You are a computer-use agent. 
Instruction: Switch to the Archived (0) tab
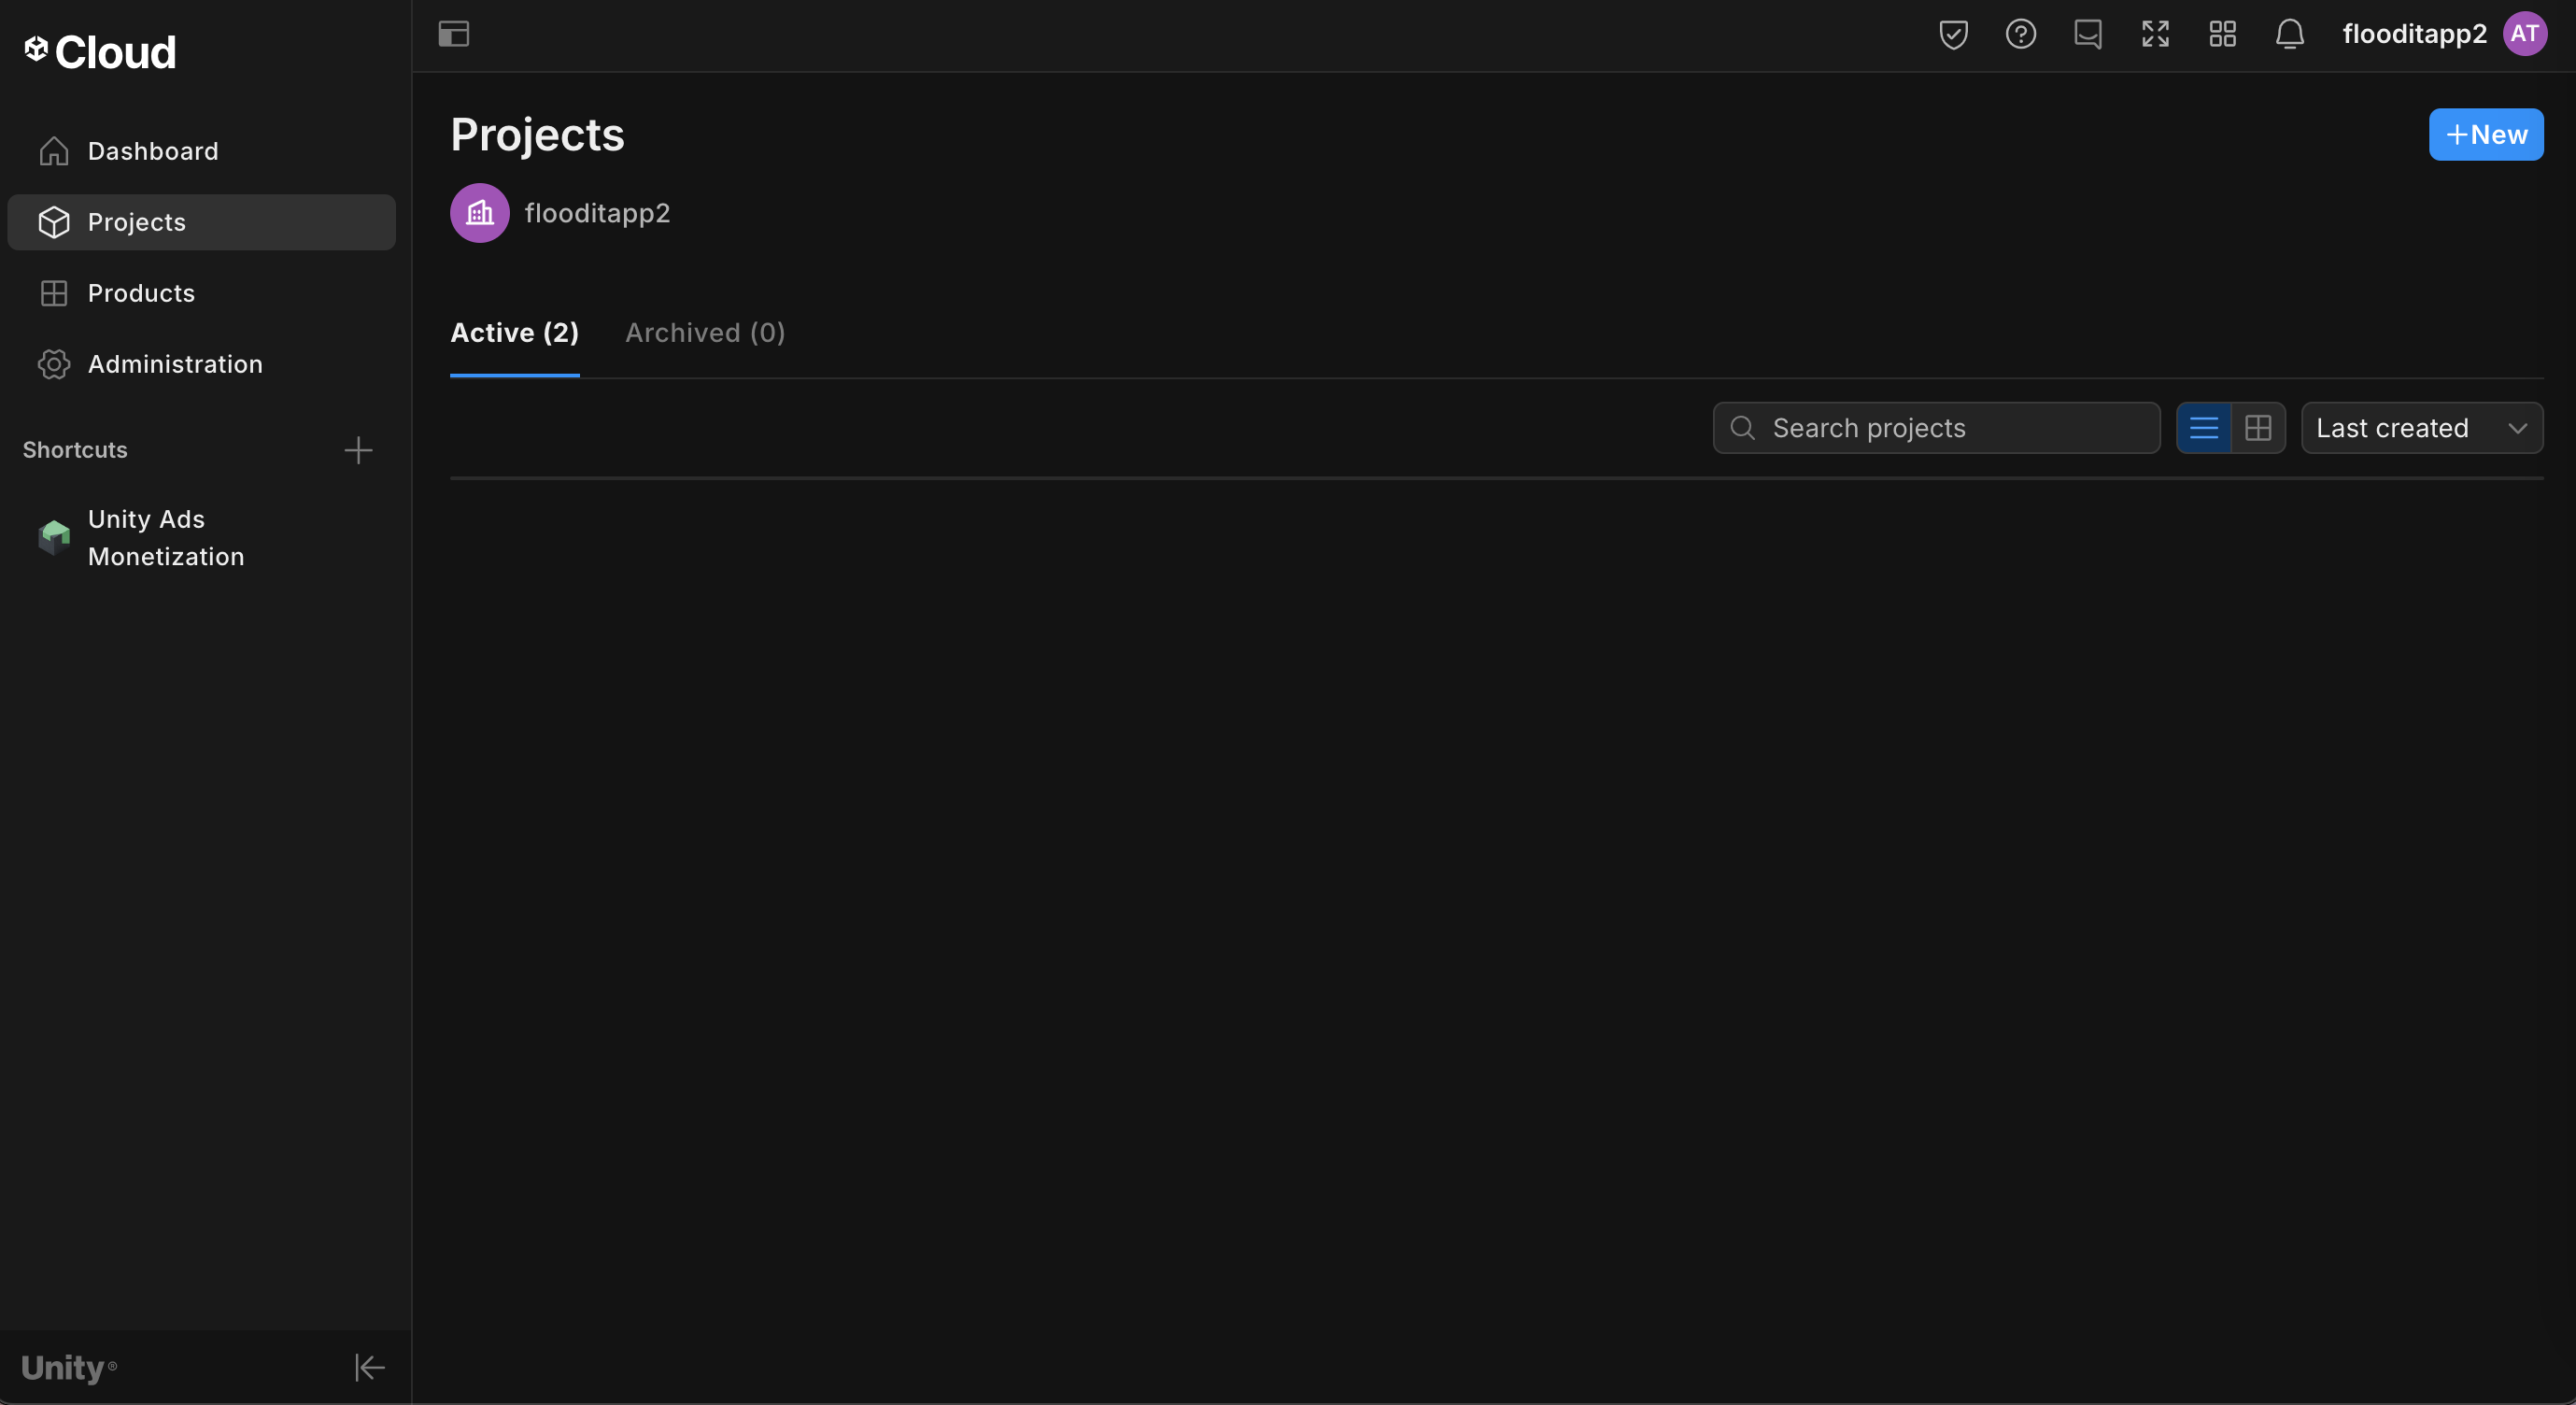[x=705, y=333]
